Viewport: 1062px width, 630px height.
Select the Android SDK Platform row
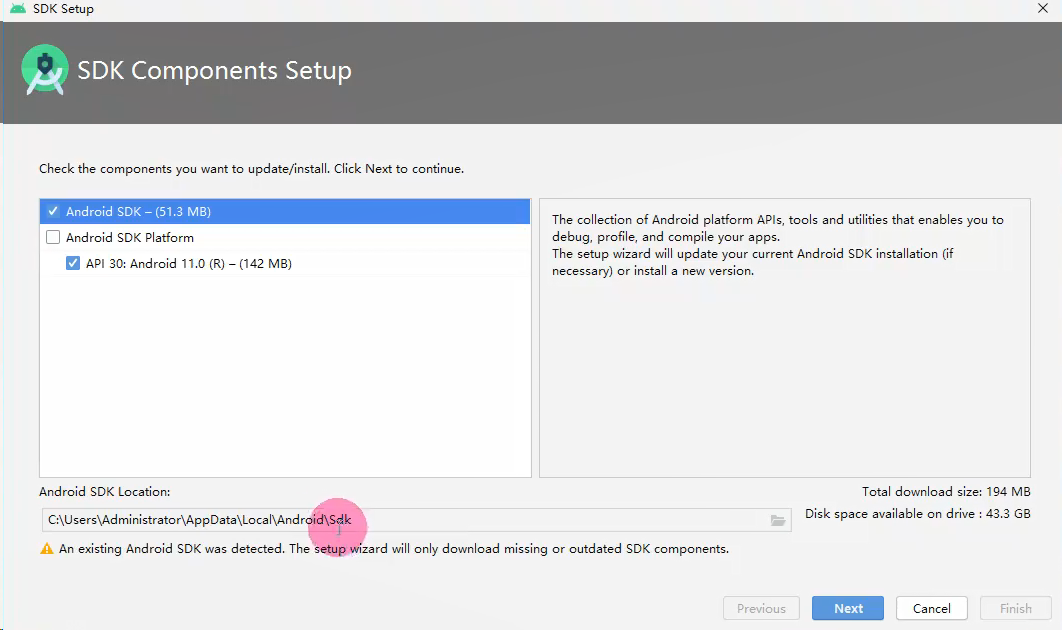point(284,238)
